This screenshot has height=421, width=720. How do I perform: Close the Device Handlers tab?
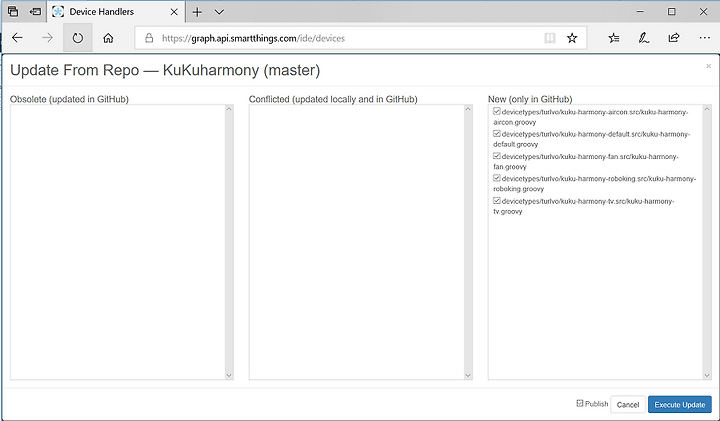[x=174, y=12]
